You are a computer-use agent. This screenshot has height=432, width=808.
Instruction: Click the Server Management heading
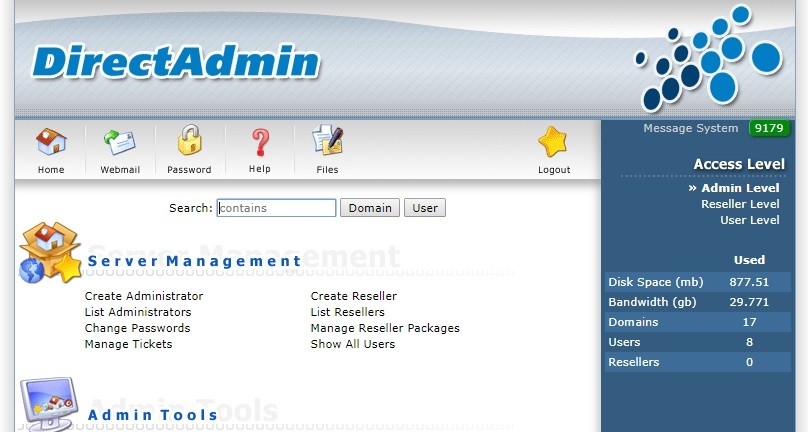(194, 261)
